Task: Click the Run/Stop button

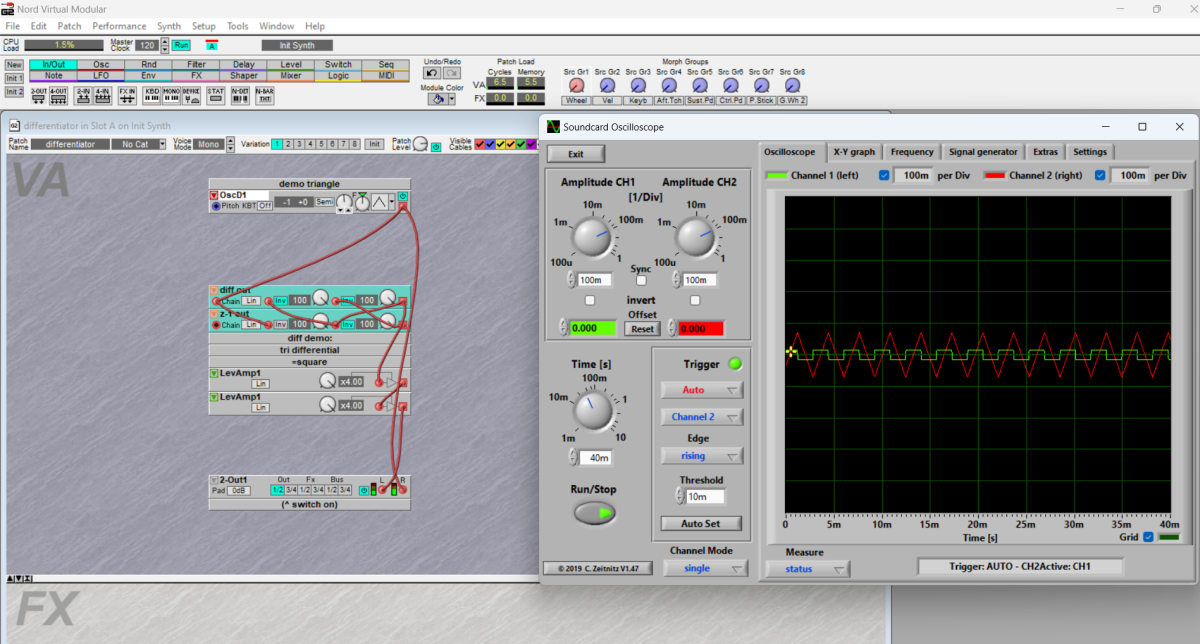Action: click(594, 513)
